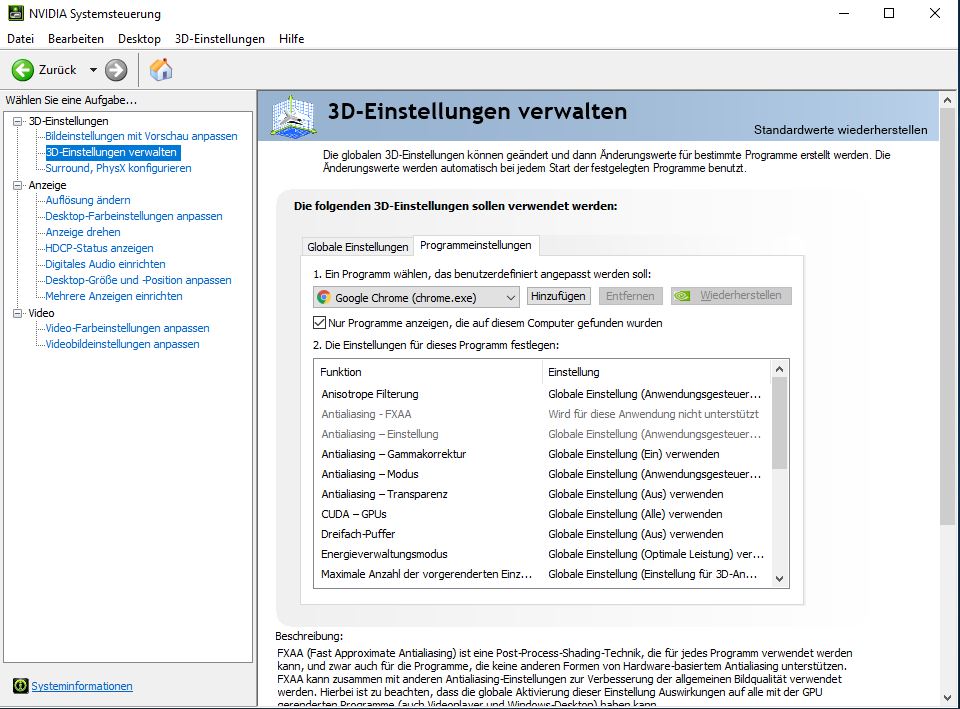The width and height of the screenshot is (960, 709).
Task: Select the Antialiasing – Modus row
Action: [542, 474]
